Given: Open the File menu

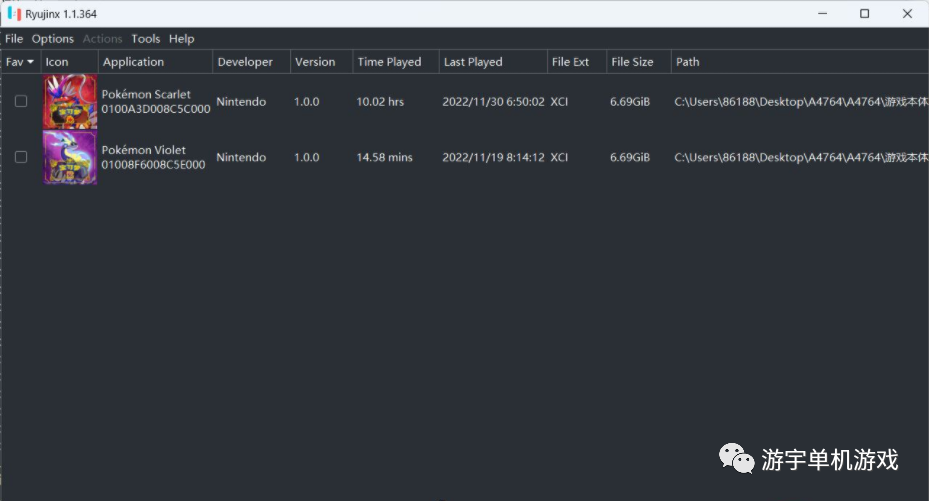Looking at the screenshot, I should coord(14,38).
